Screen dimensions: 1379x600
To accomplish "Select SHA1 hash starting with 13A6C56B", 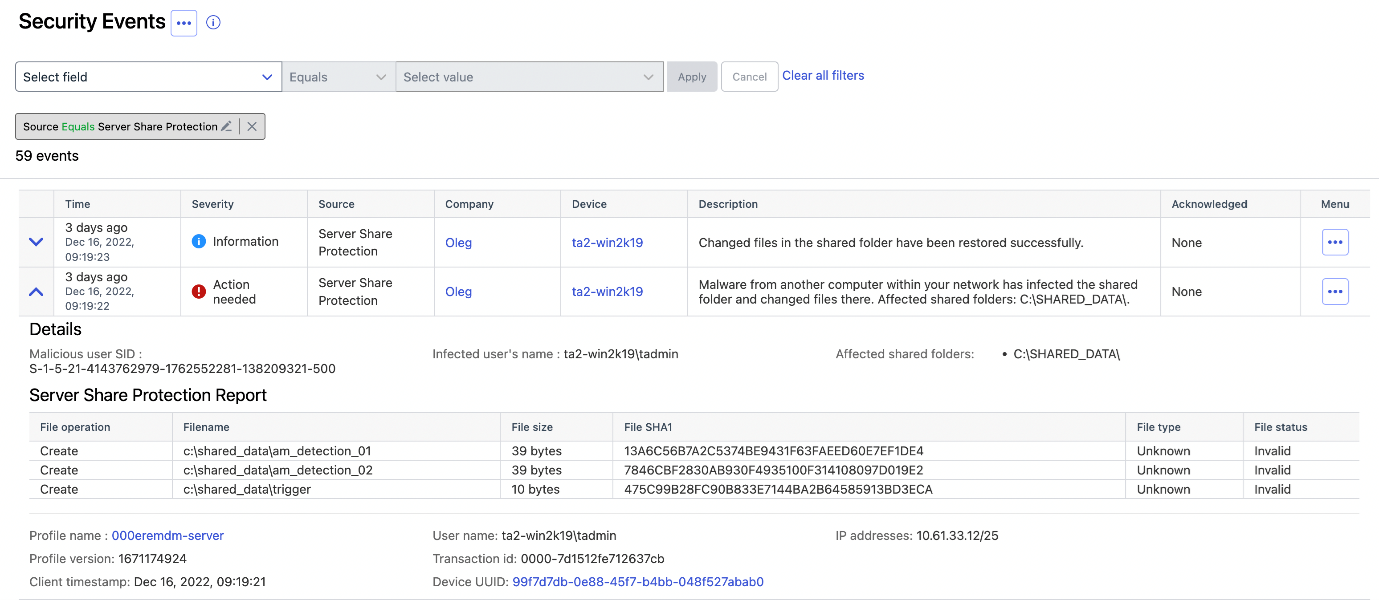I will [x=774, y=451].
